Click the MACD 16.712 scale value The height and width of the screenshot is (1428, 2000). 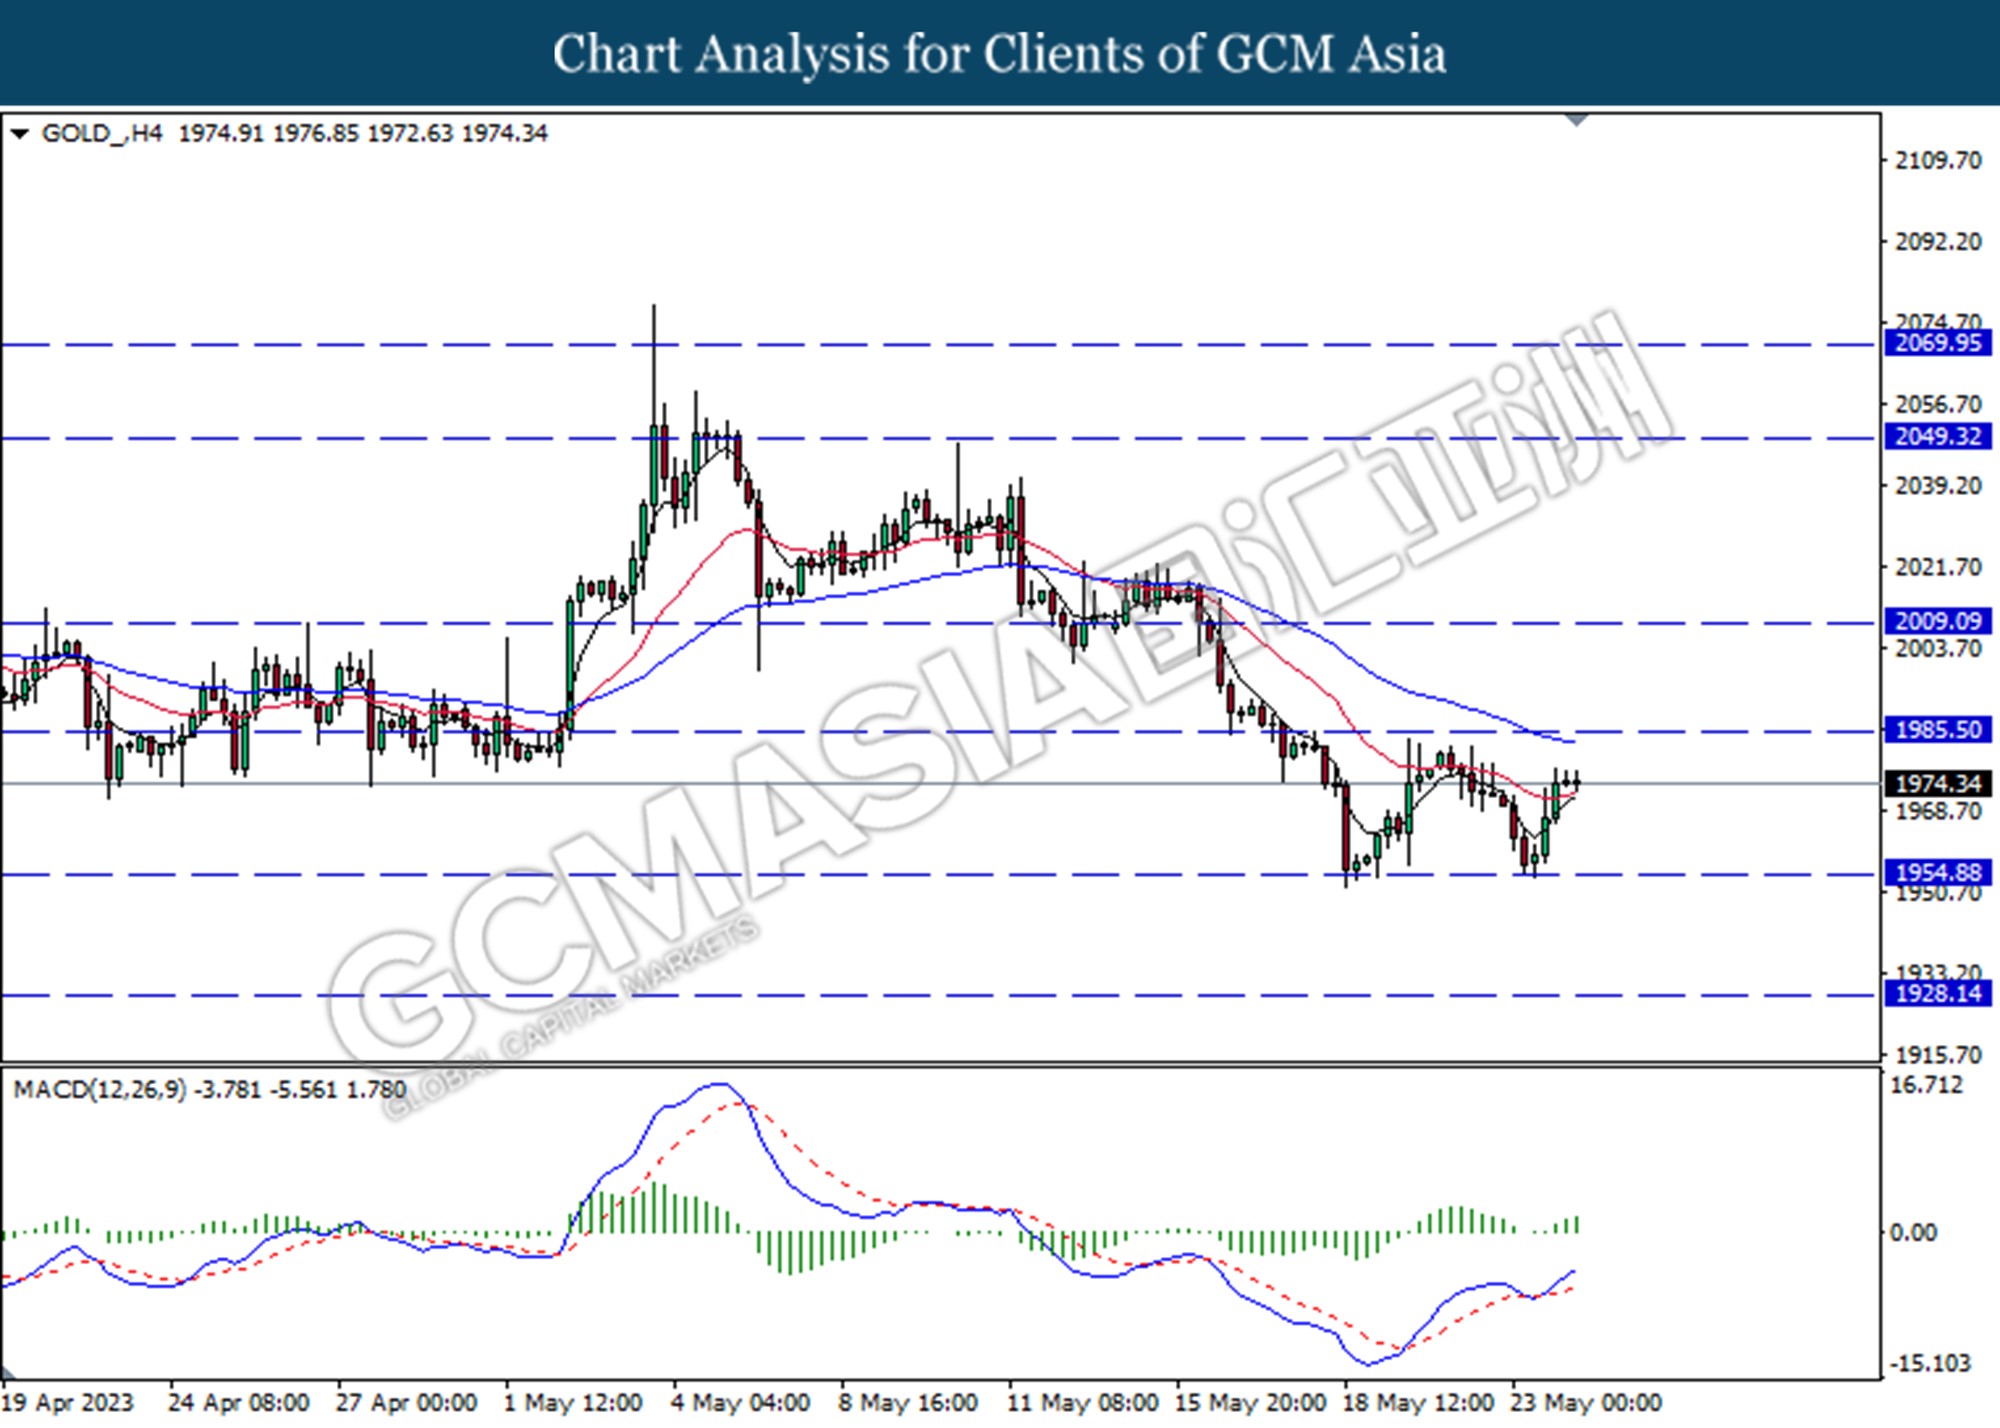point(1926,1085)
